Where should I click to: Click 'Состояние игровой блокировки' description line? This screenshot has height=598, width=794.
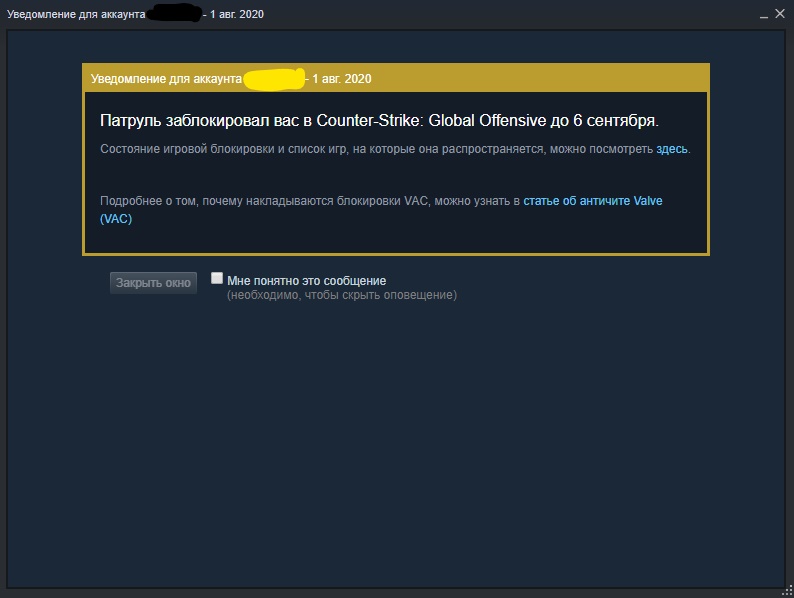click(395, 149)
